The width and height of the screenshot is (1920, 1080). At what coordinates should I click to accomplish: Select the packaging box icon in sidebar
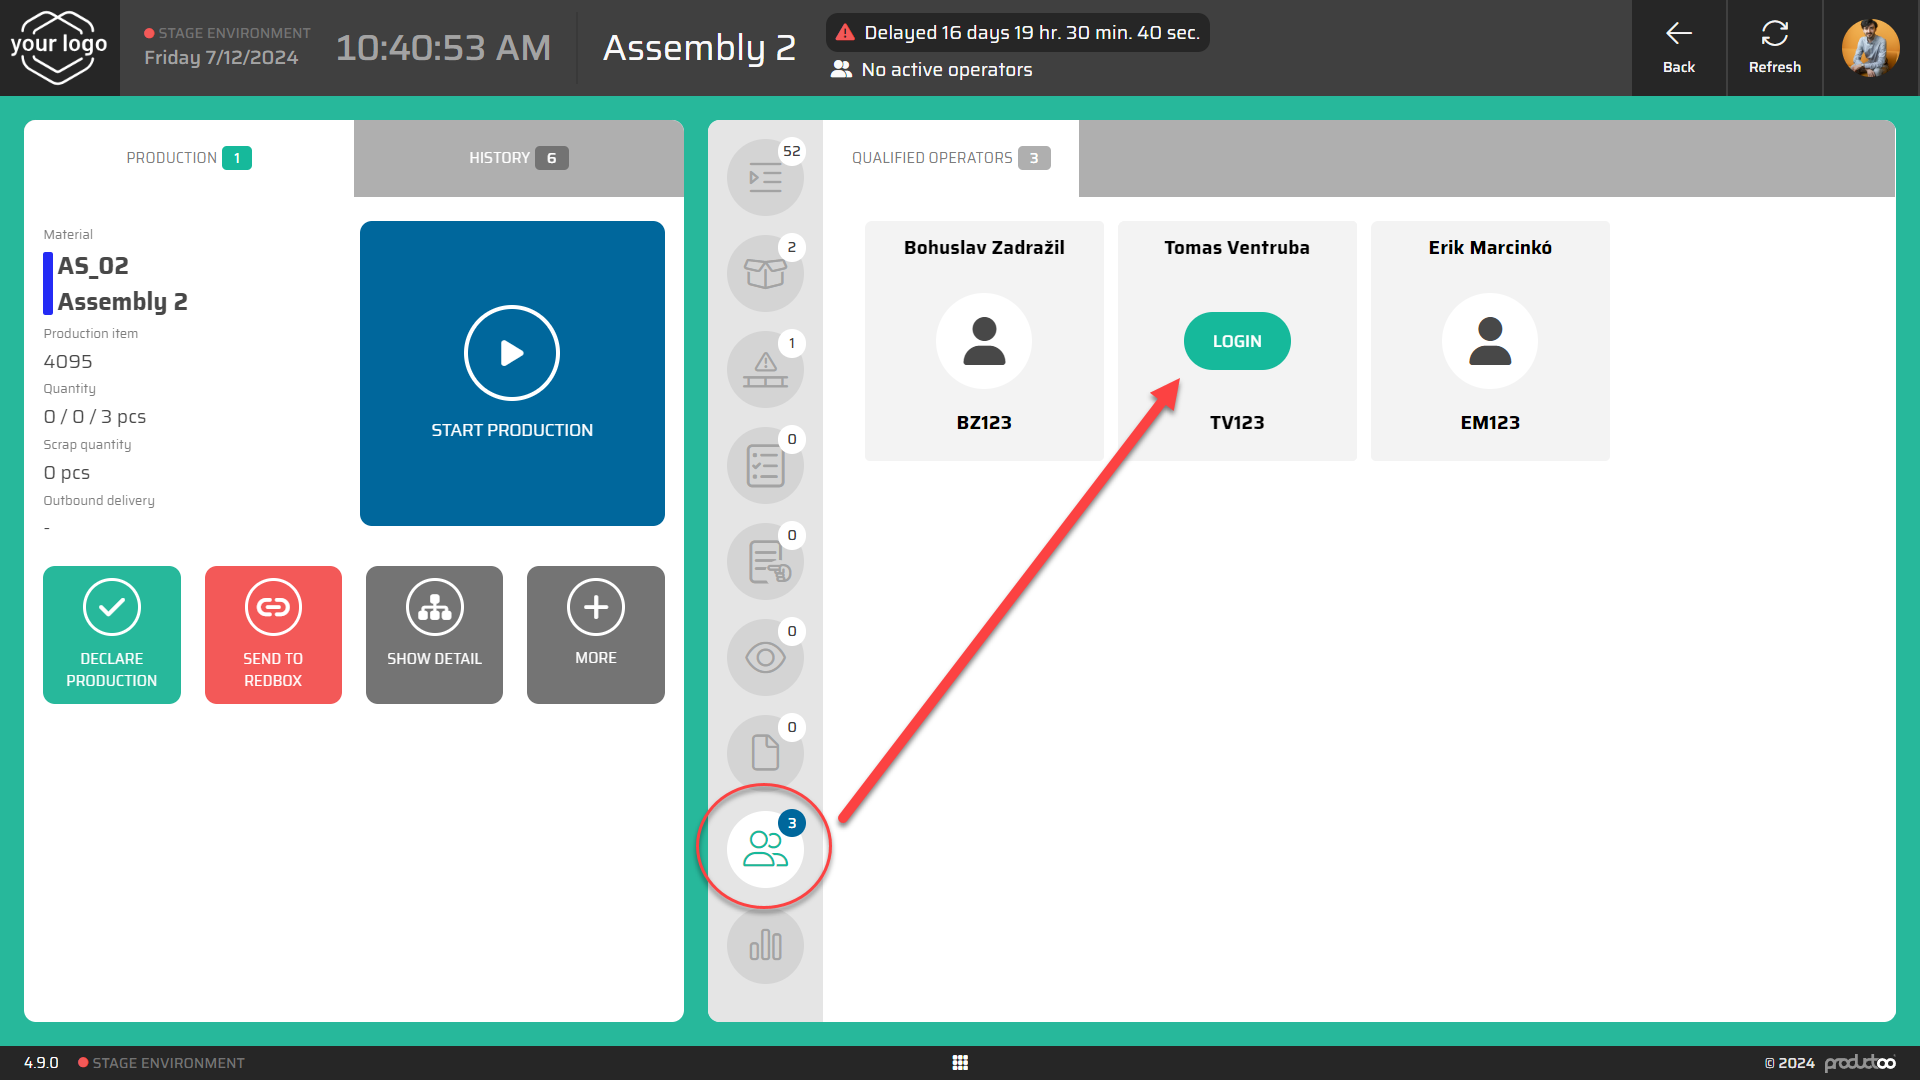tap(765, 273)
